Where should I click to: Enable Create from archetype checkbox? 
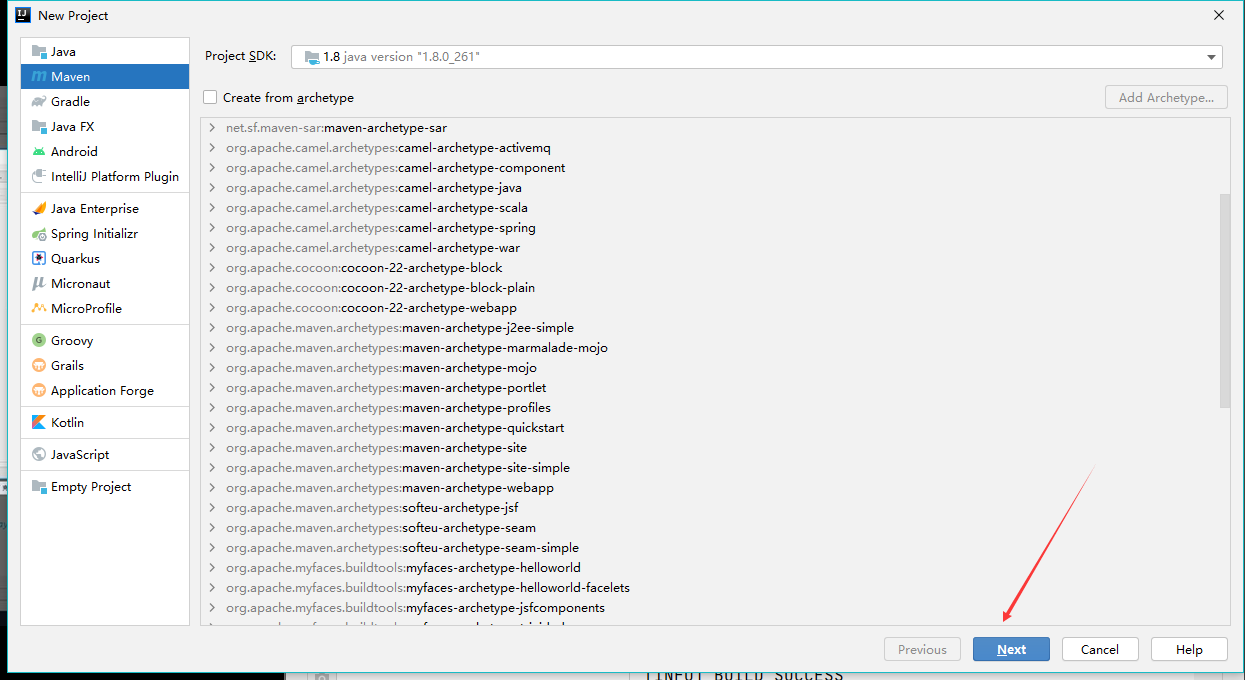[x=210, y=97]
